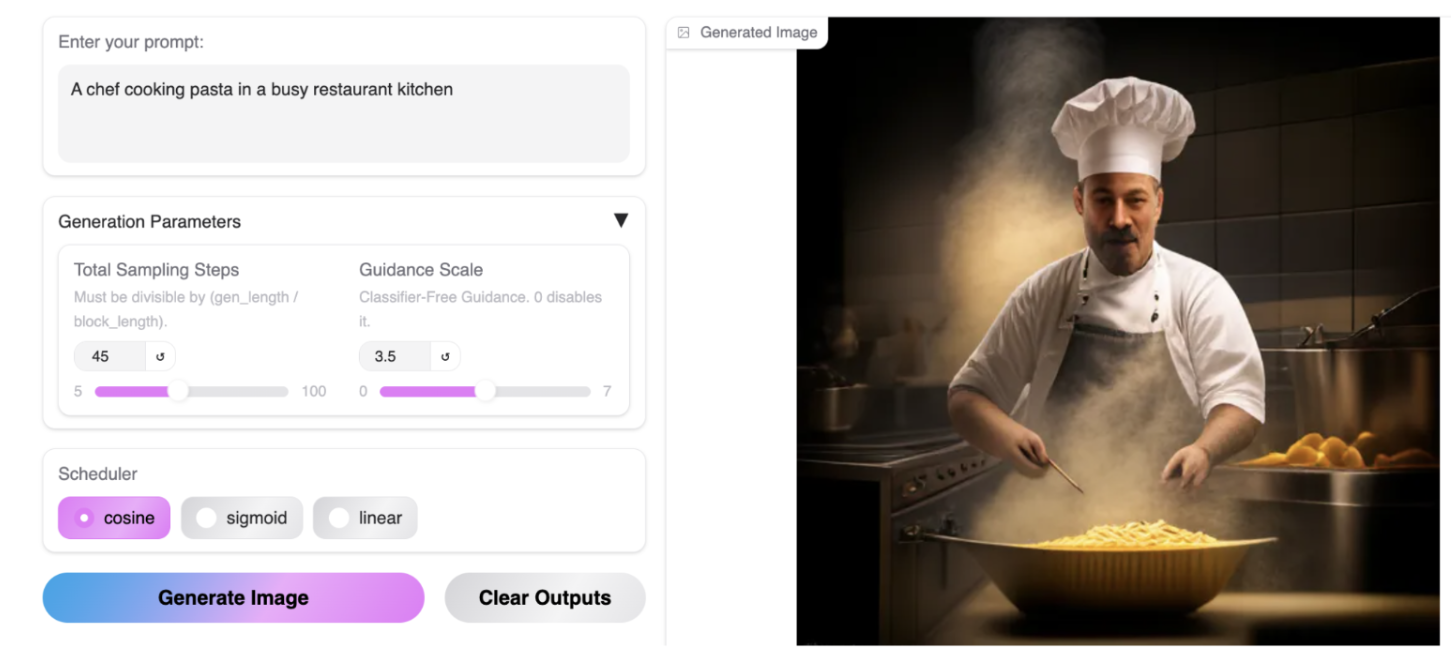The image size is (1452, 662).
Task: Select the cosine scheduler option
Action: (x=114, y=518)
